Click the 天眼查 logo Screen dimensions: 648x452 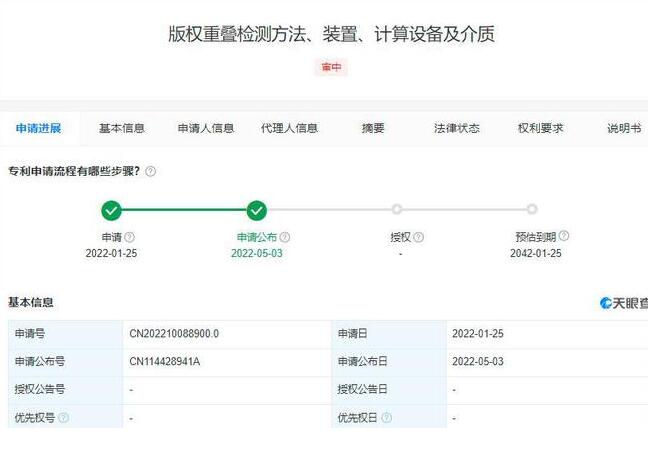click(624, 302)
